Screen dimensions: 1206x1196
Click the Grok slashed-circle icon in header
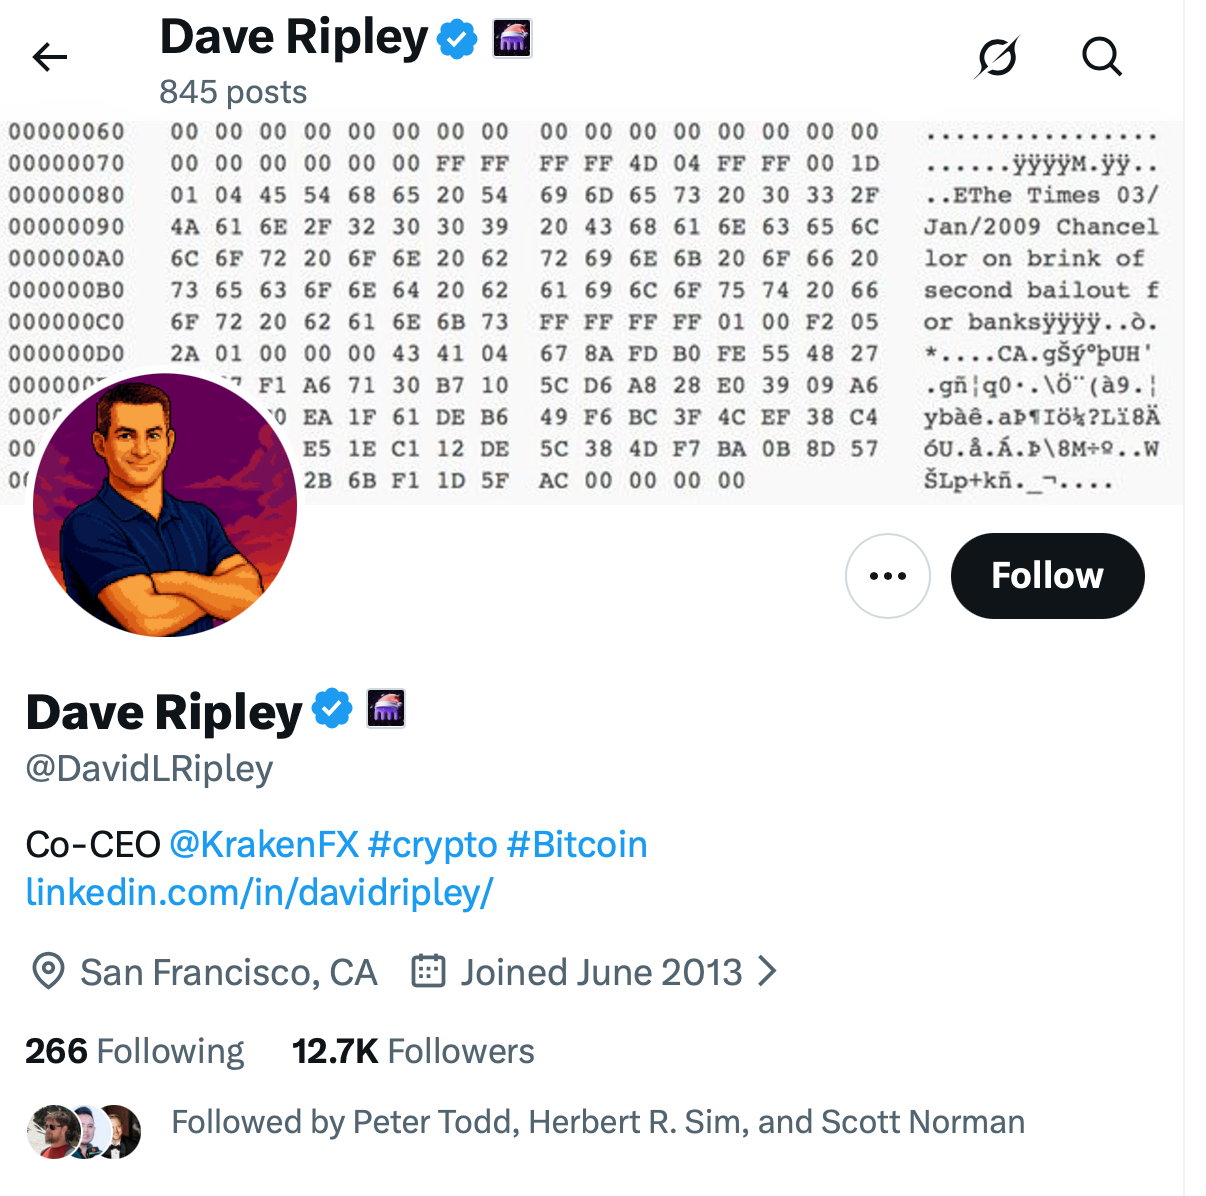pos(997,58)
